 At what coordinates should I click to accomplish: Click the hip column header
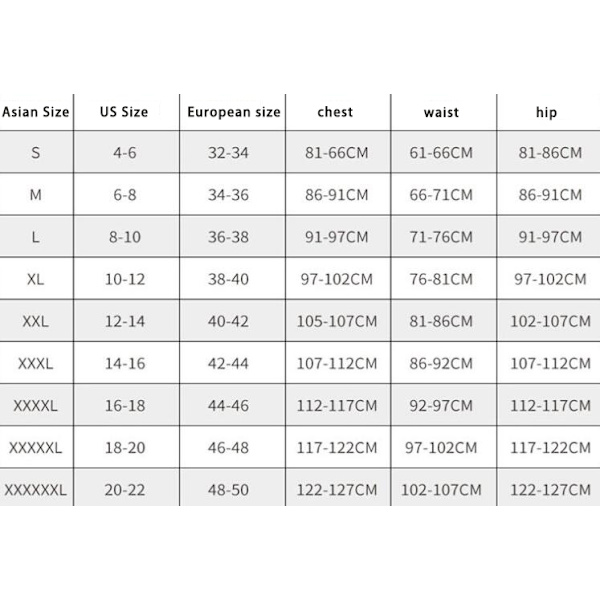(546, 112)
